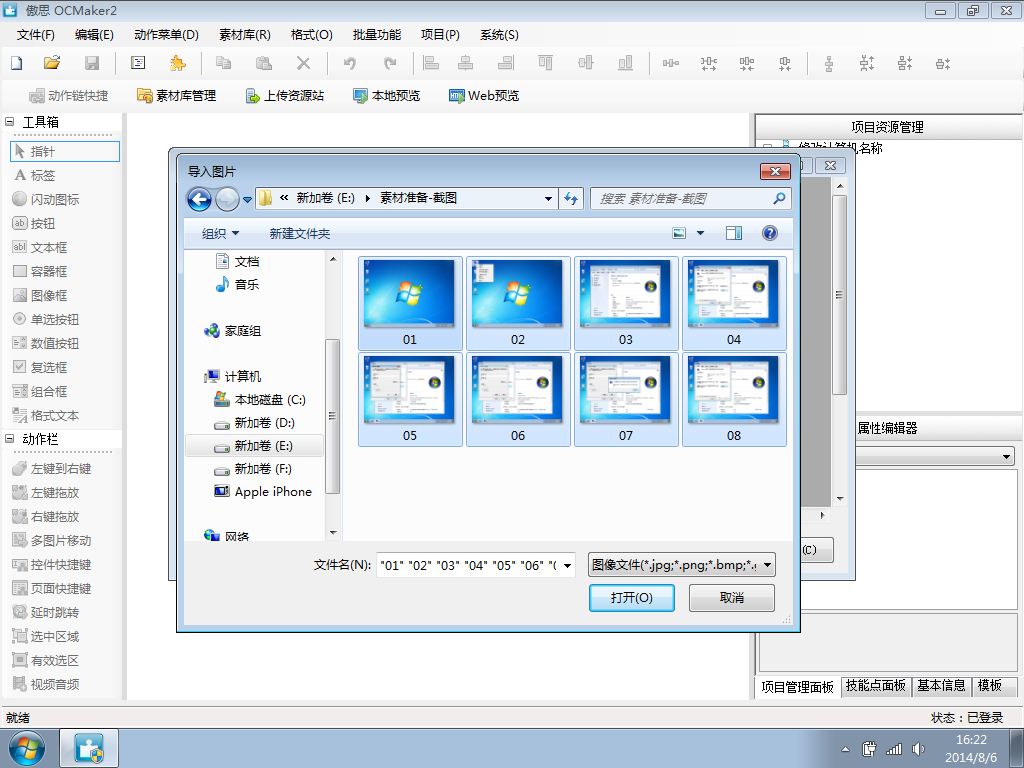Screen dimensions: 1024x768
Task: Click the Delete X toolbar icon
Action: [x=303, y=63]
